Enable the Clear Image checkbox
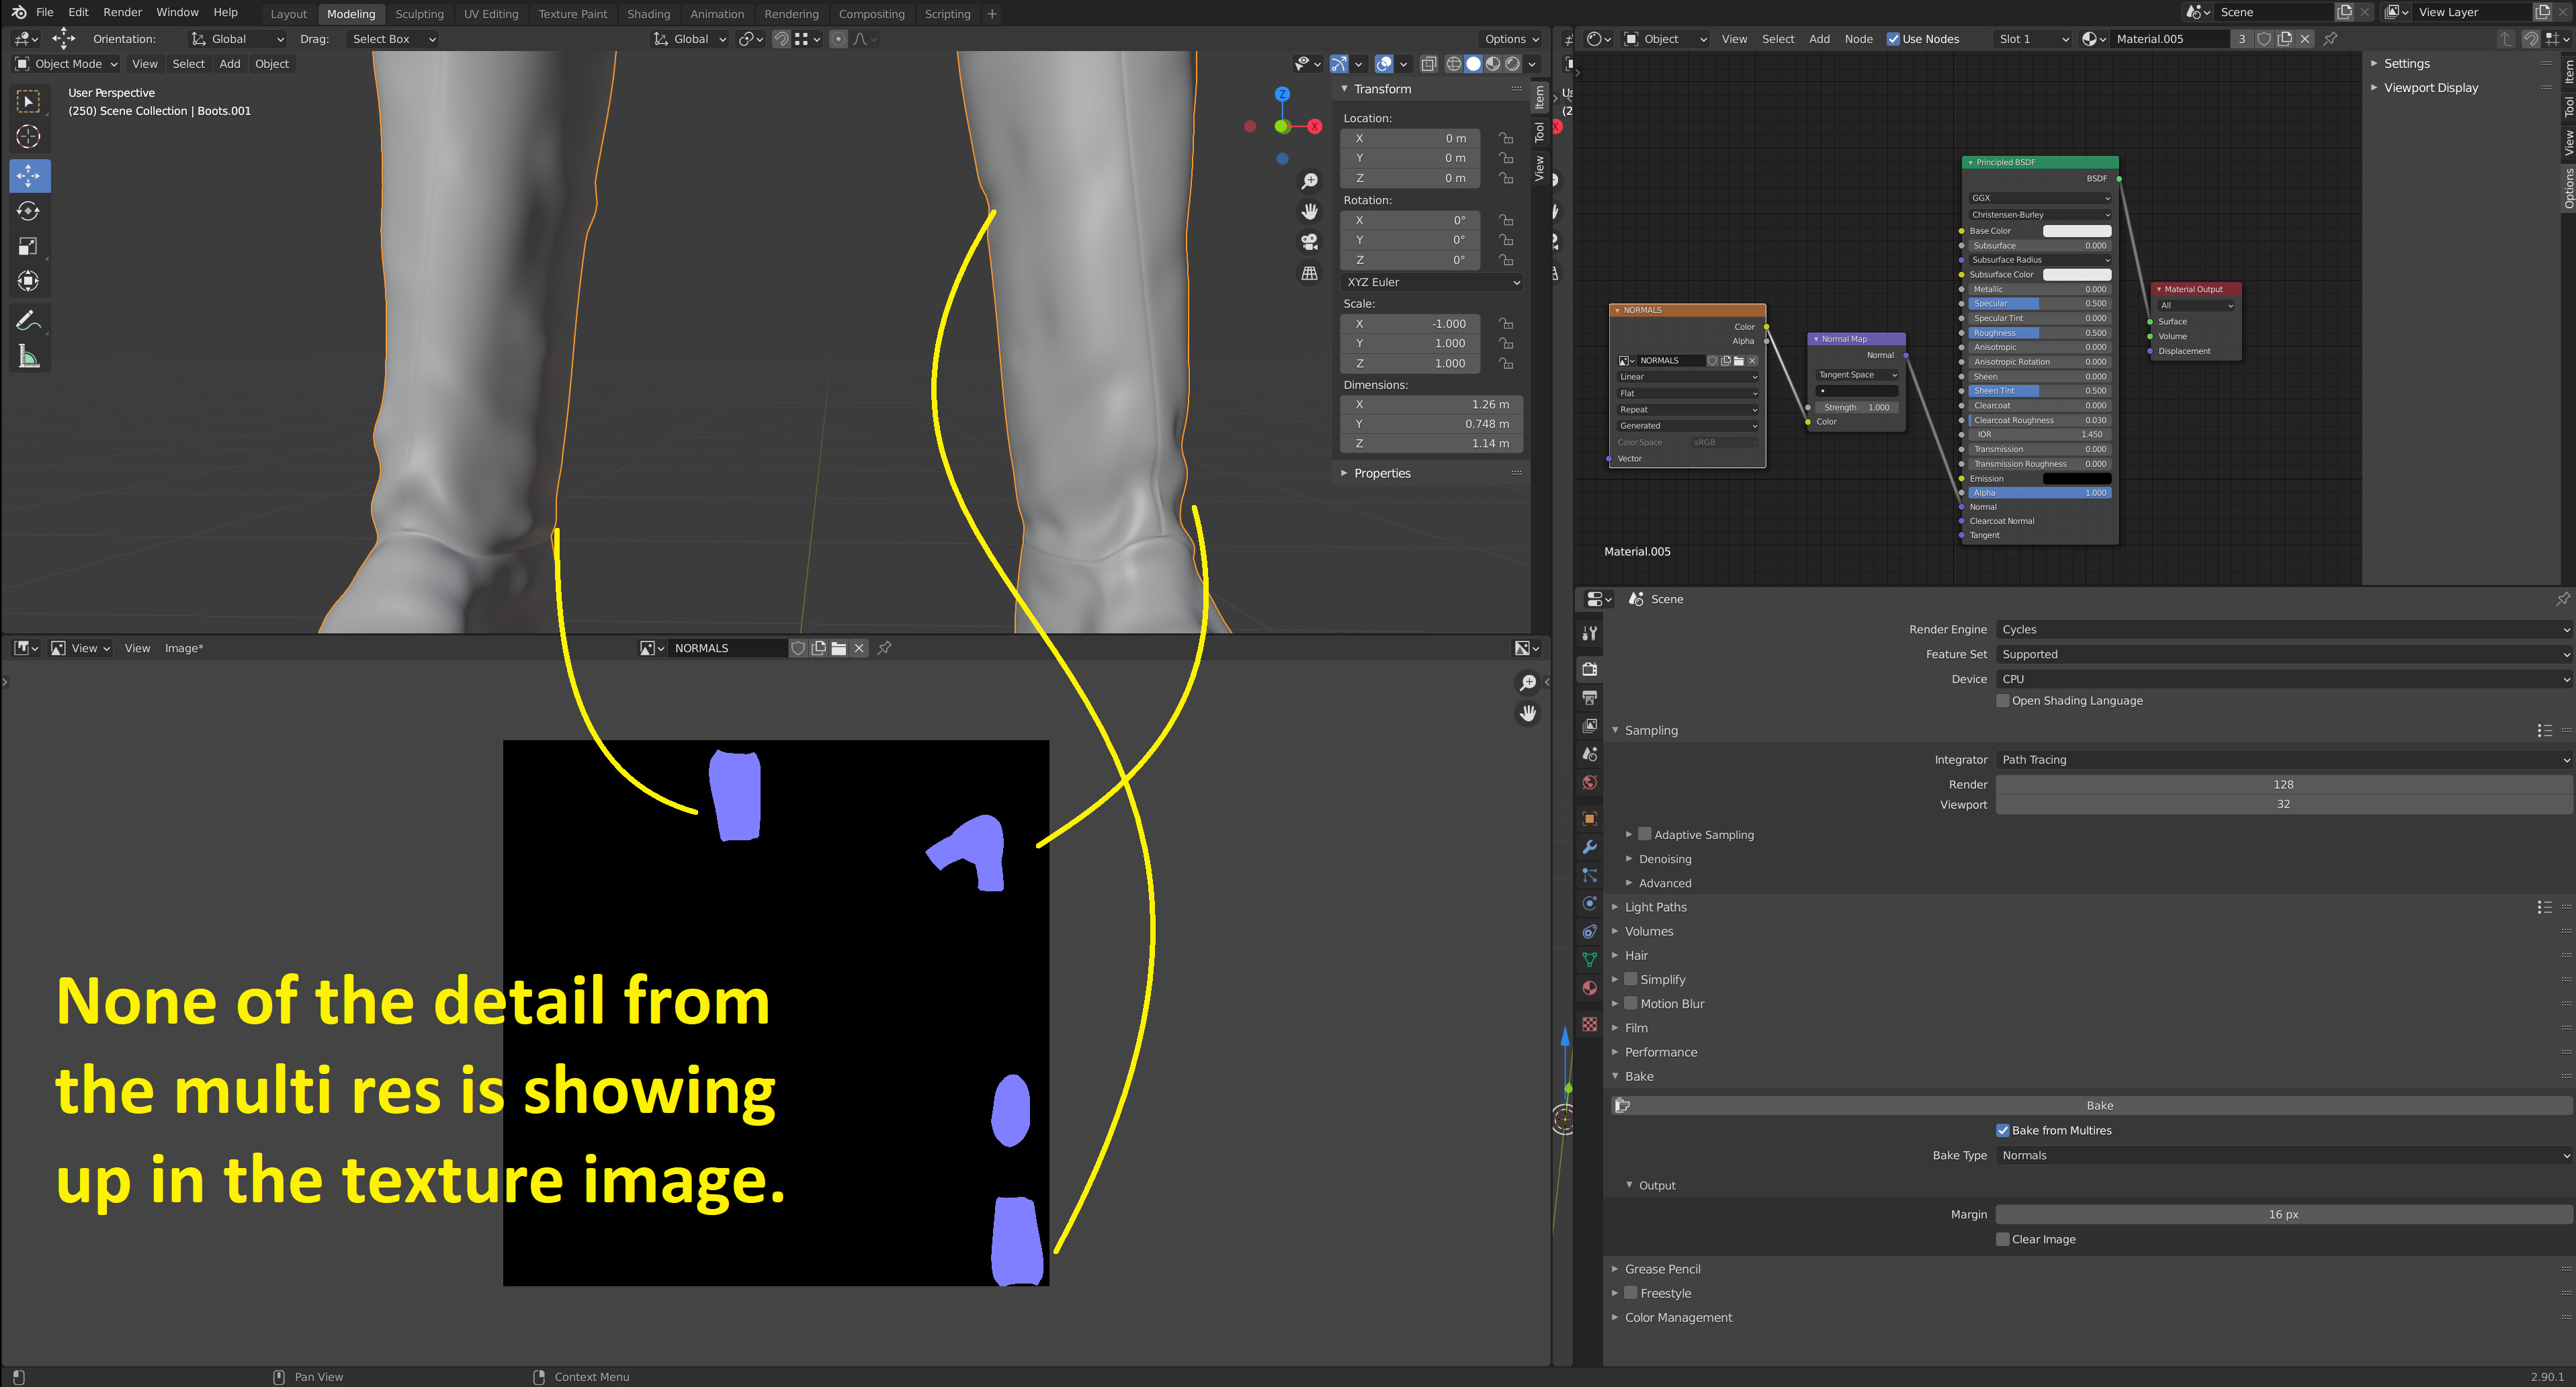 [x=2003, y=1239]
